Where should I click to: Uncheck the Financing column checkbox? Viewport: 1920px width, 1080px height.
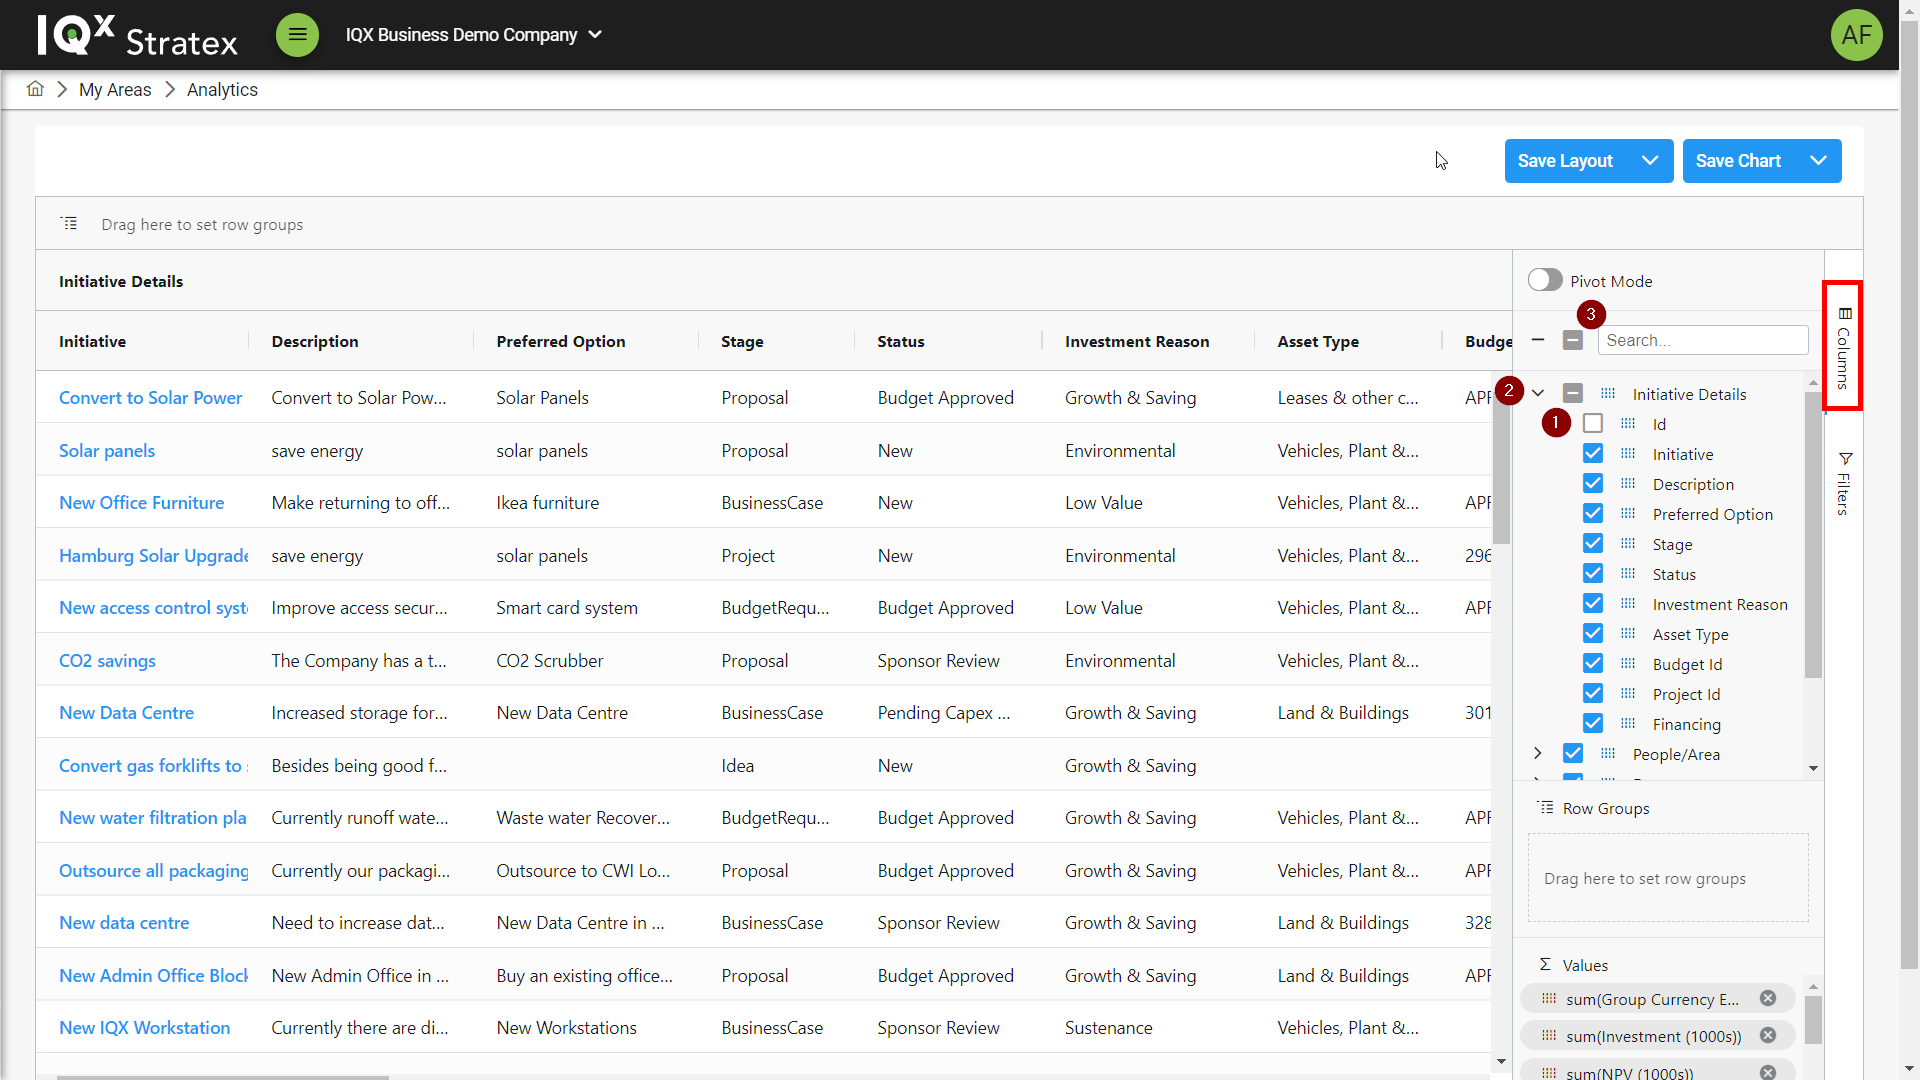pyautogui.click(x=1593, y=724)
